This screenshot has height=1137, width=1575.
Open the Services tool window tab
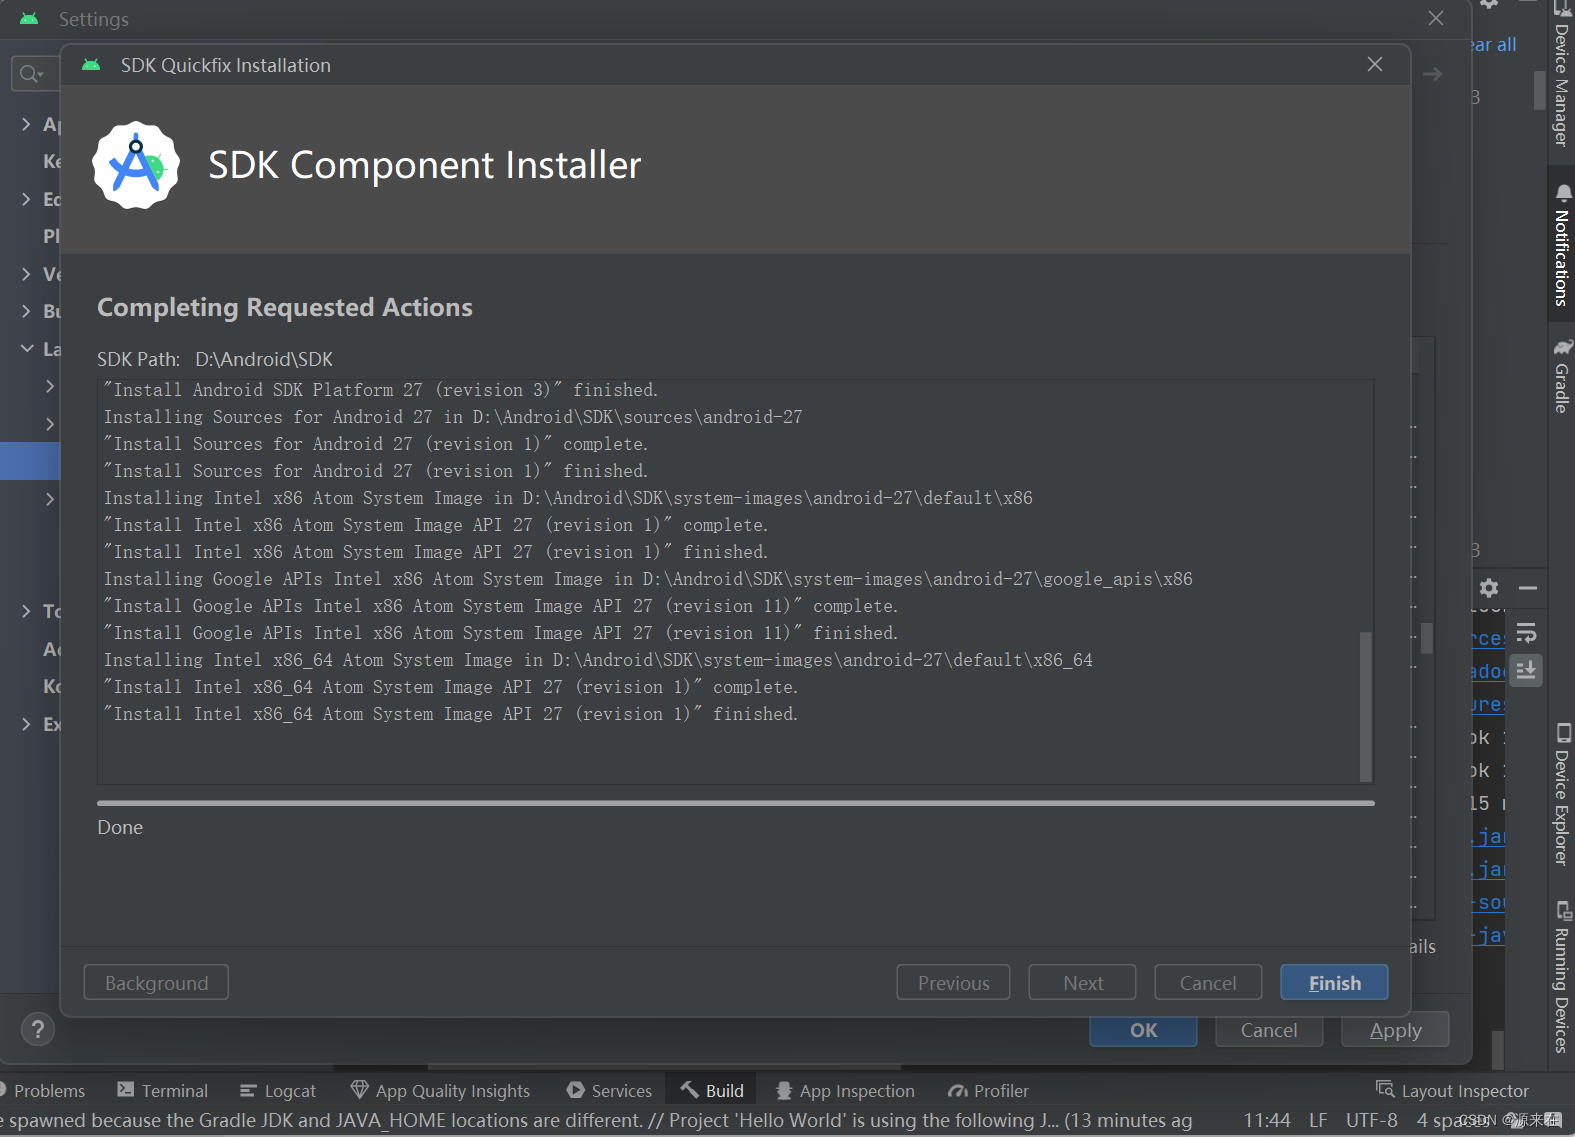click(609, 1091)
